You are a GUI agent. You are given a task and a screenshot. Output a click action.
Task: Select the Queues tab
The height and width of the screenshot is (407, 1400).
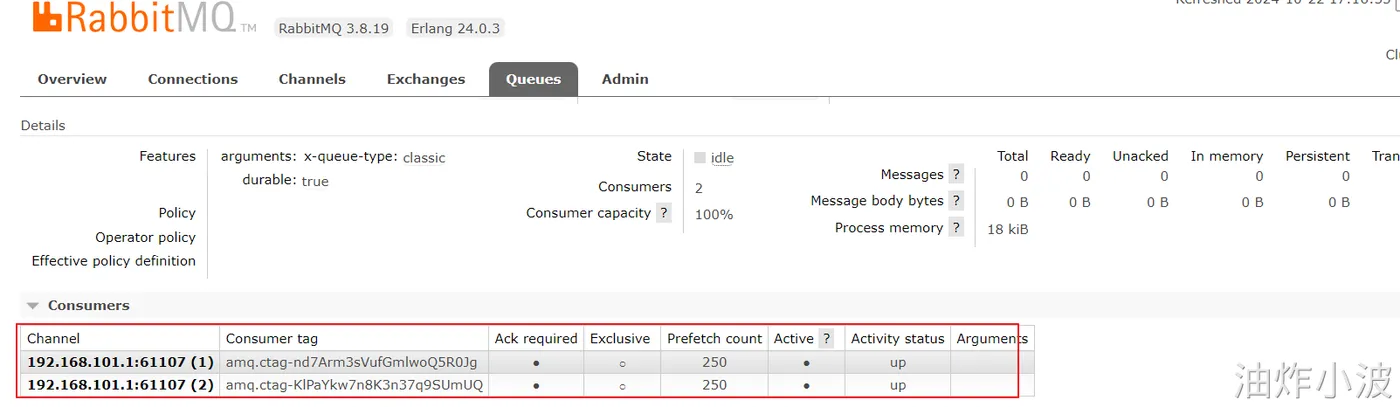click(x=533, y=80)
